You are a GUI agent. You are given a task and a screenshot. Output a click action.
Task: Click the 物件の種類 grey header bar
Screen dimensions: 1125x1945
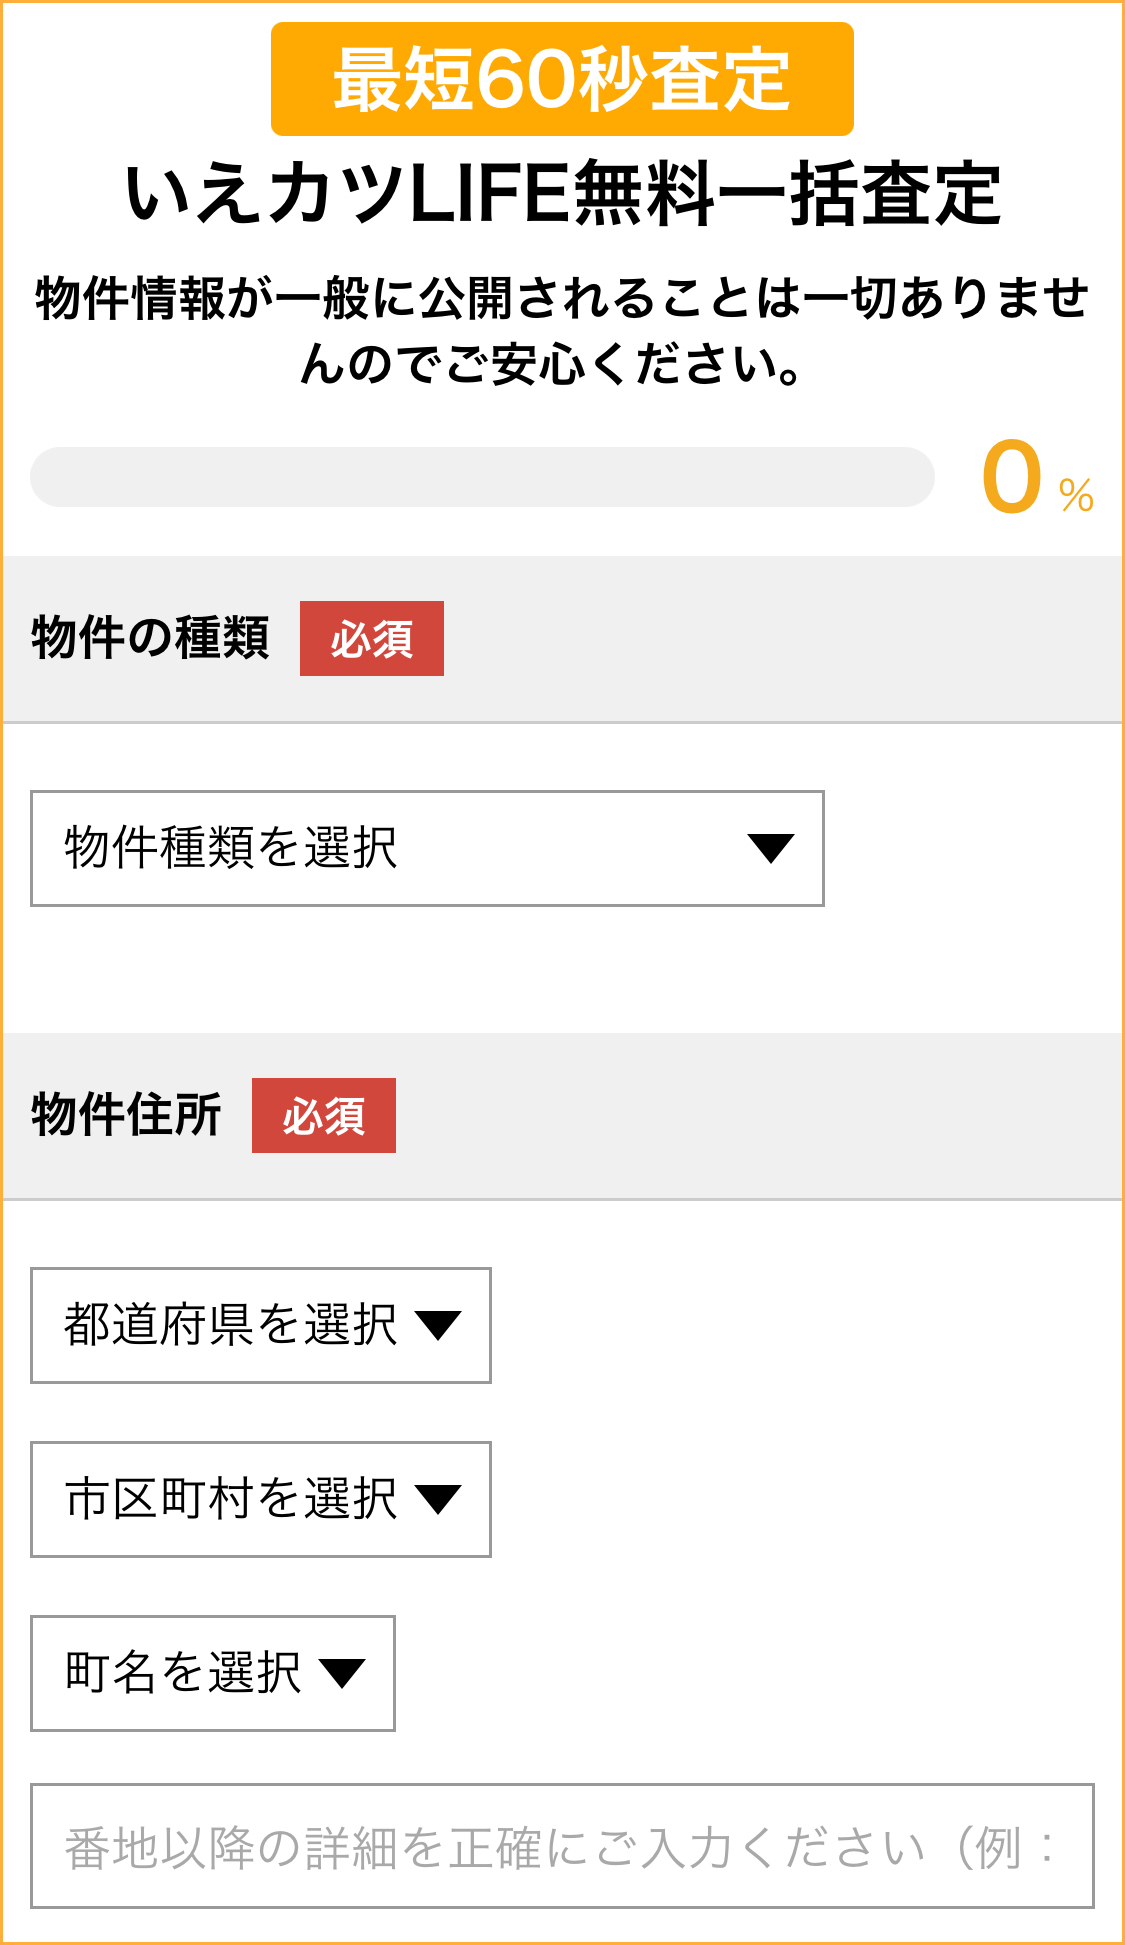click(780, 639)
